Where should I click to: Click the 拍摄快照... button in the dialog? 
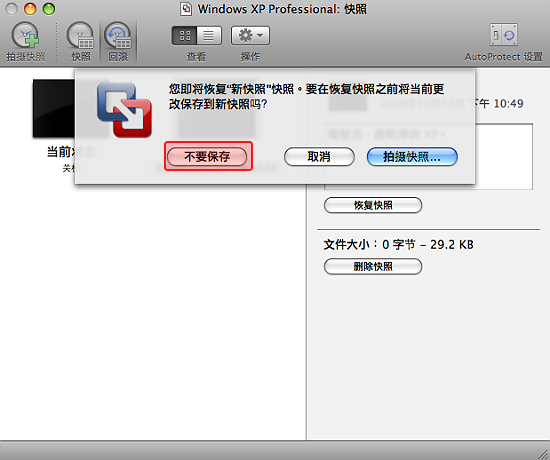(x=412, y=156)
